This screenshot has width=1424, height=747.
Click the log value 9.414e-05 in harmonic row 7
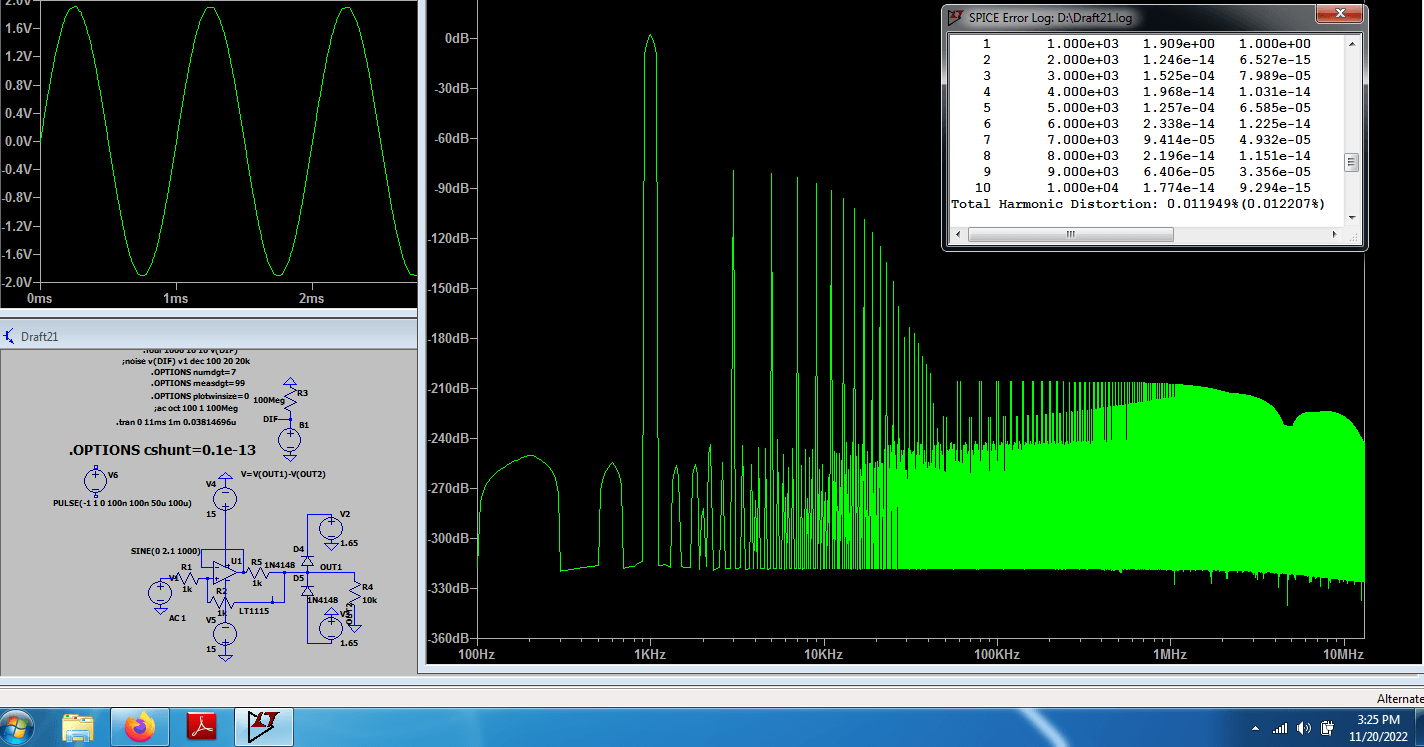coord(1179,140)
